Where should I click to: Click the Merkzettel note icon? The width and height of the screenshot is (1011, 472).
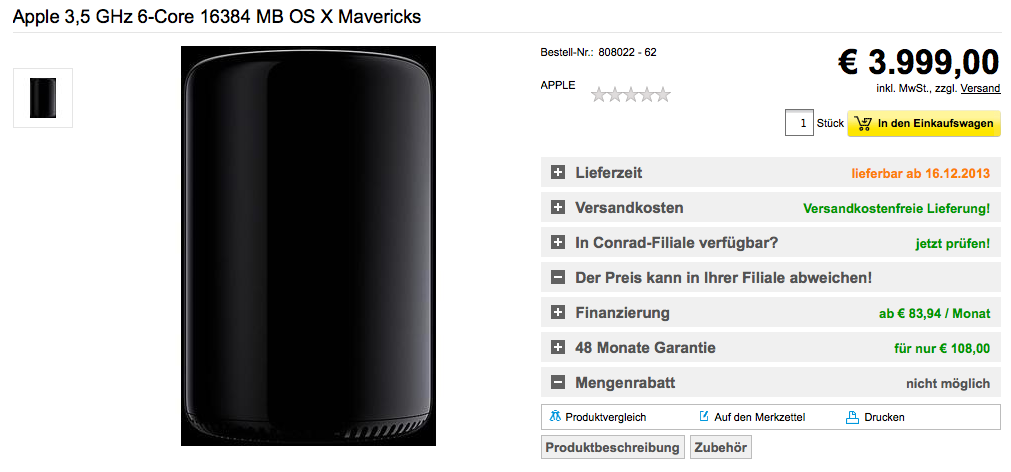pos(704,417)
